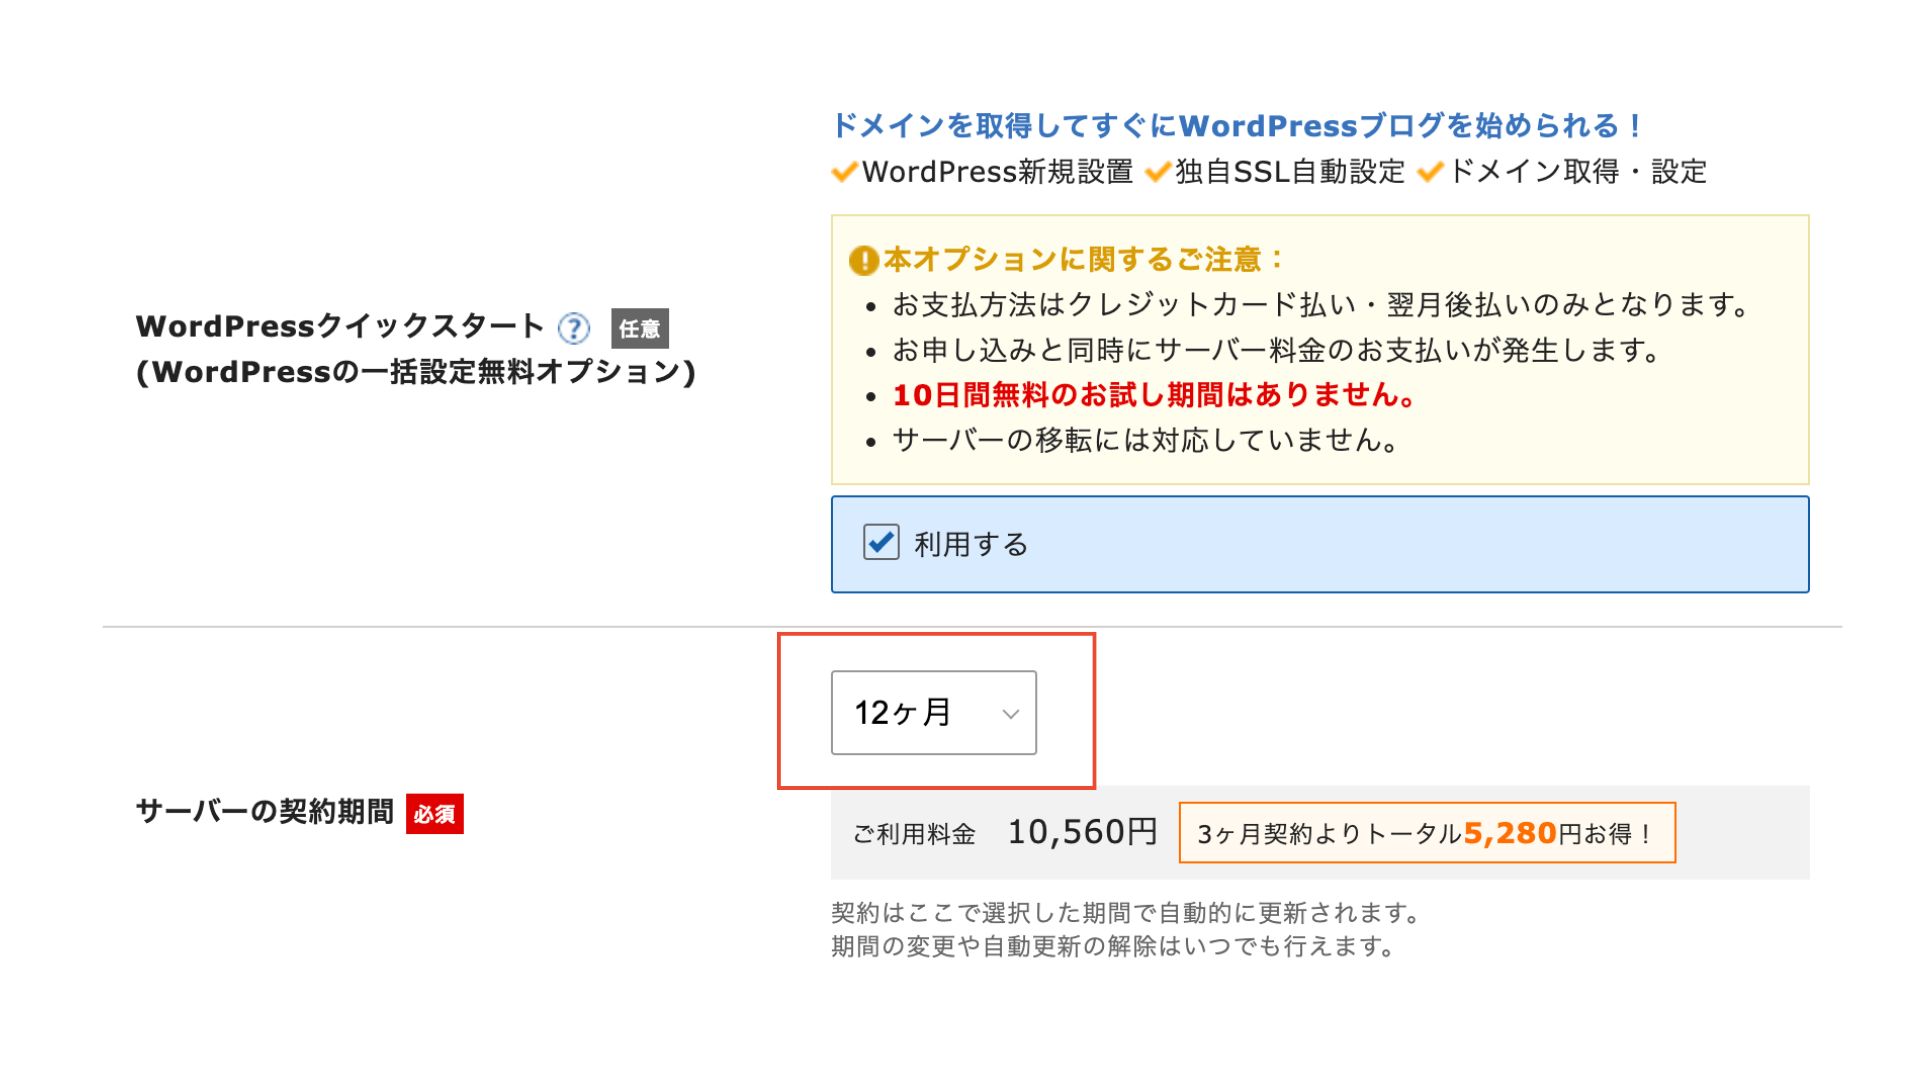Viewport: 1920px width, 1080px height.
Task: Click the red 10日間無料のお試し期間 notice
Action: coord(1155,396)
